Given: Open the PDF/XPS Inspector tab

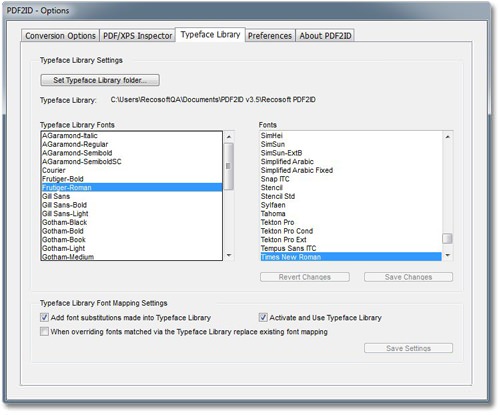Looking at the screenshot, I should point(137,36).
